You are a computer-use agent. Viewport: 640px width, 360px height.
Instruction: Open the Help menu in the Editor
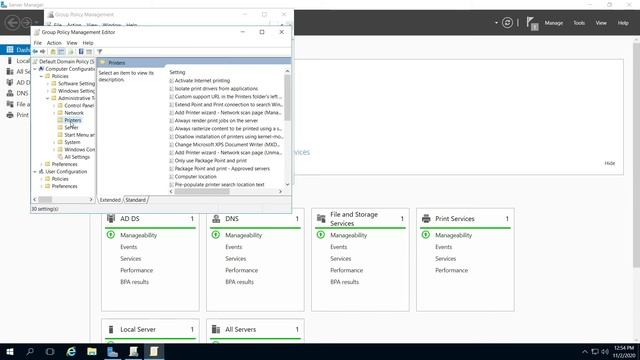click(x=88, y=43)
